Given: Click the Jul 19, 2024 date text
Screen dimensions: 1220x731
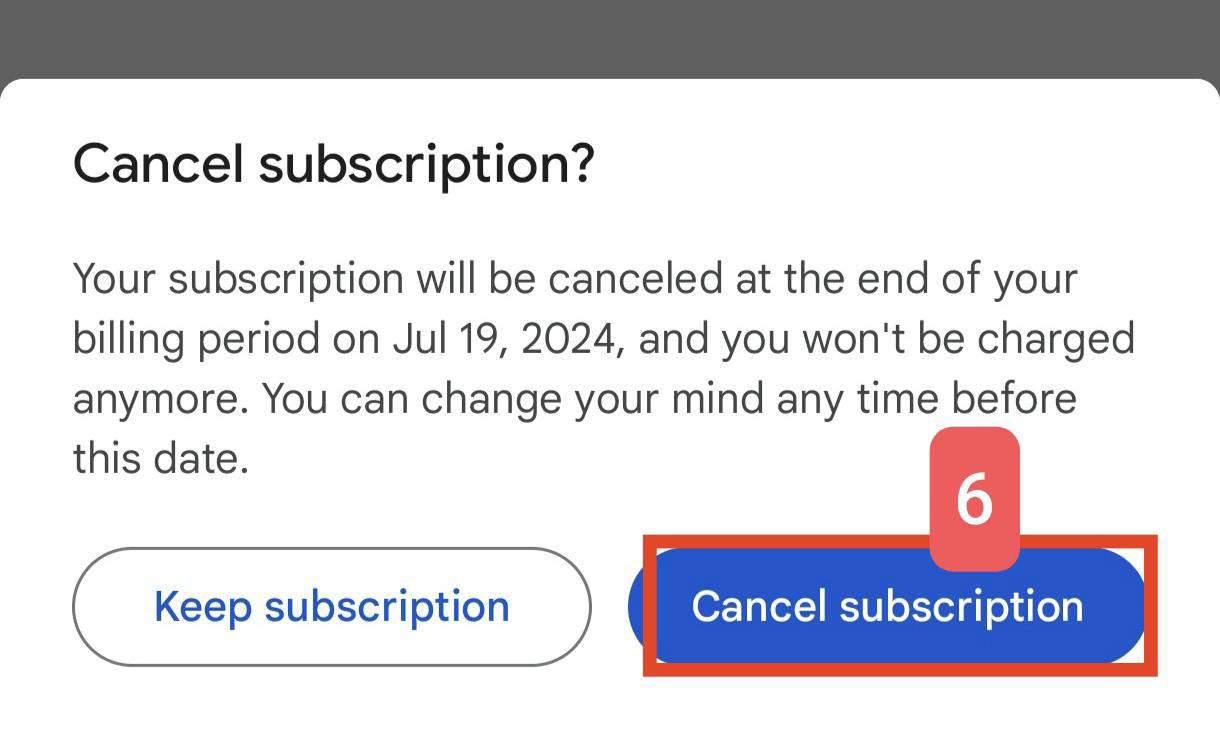Looking at the screenshot, I should click(509, 340).
